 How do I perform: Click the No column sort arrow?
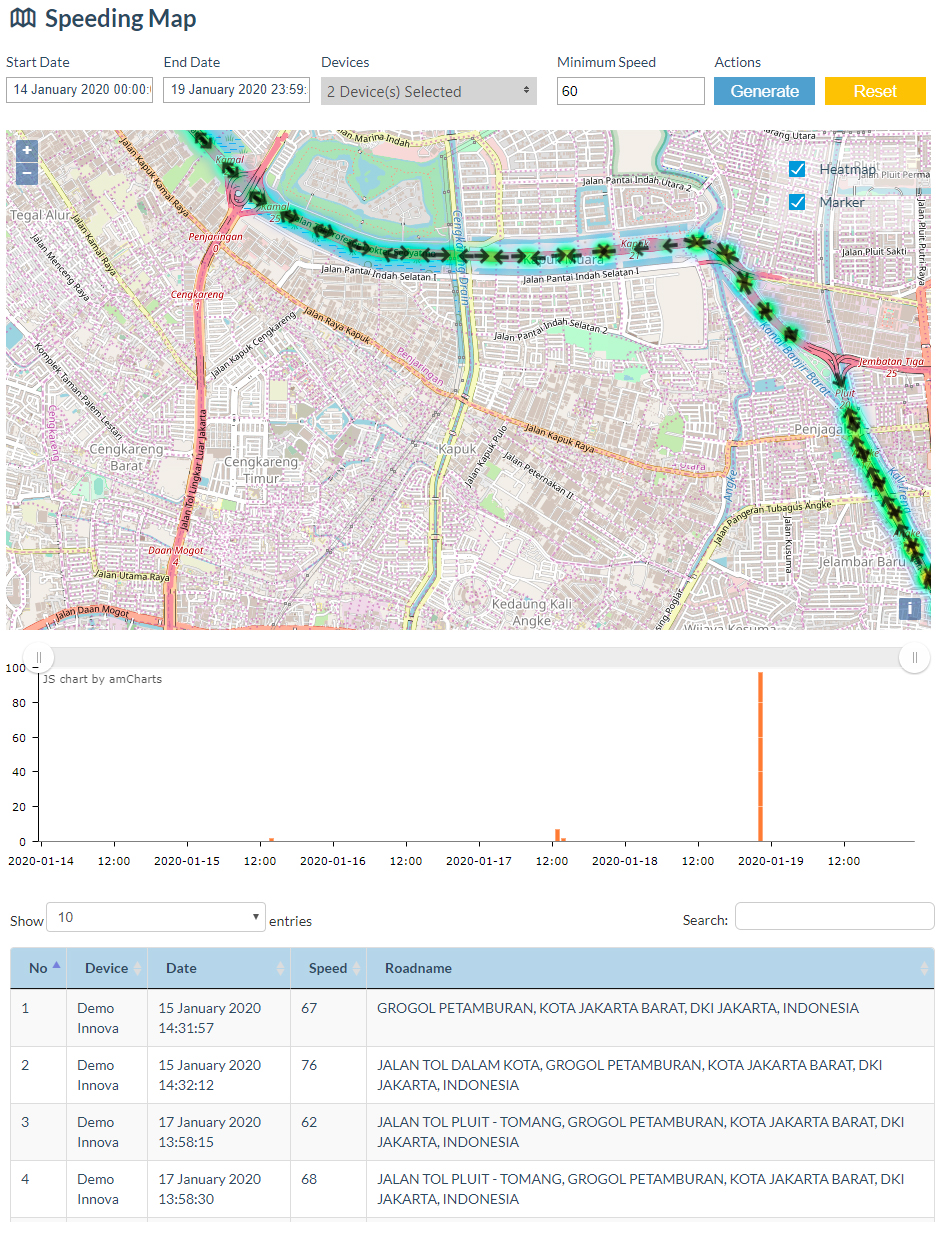[x=56, y=966]
